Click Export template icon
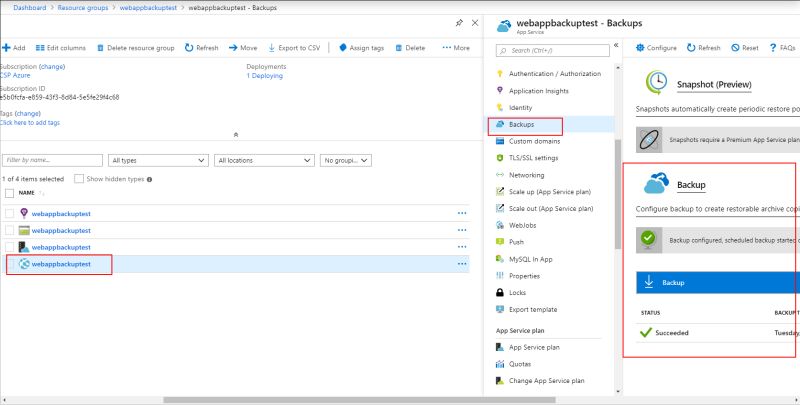The width and height of the screenshot is (800, 405). [500, 310]
